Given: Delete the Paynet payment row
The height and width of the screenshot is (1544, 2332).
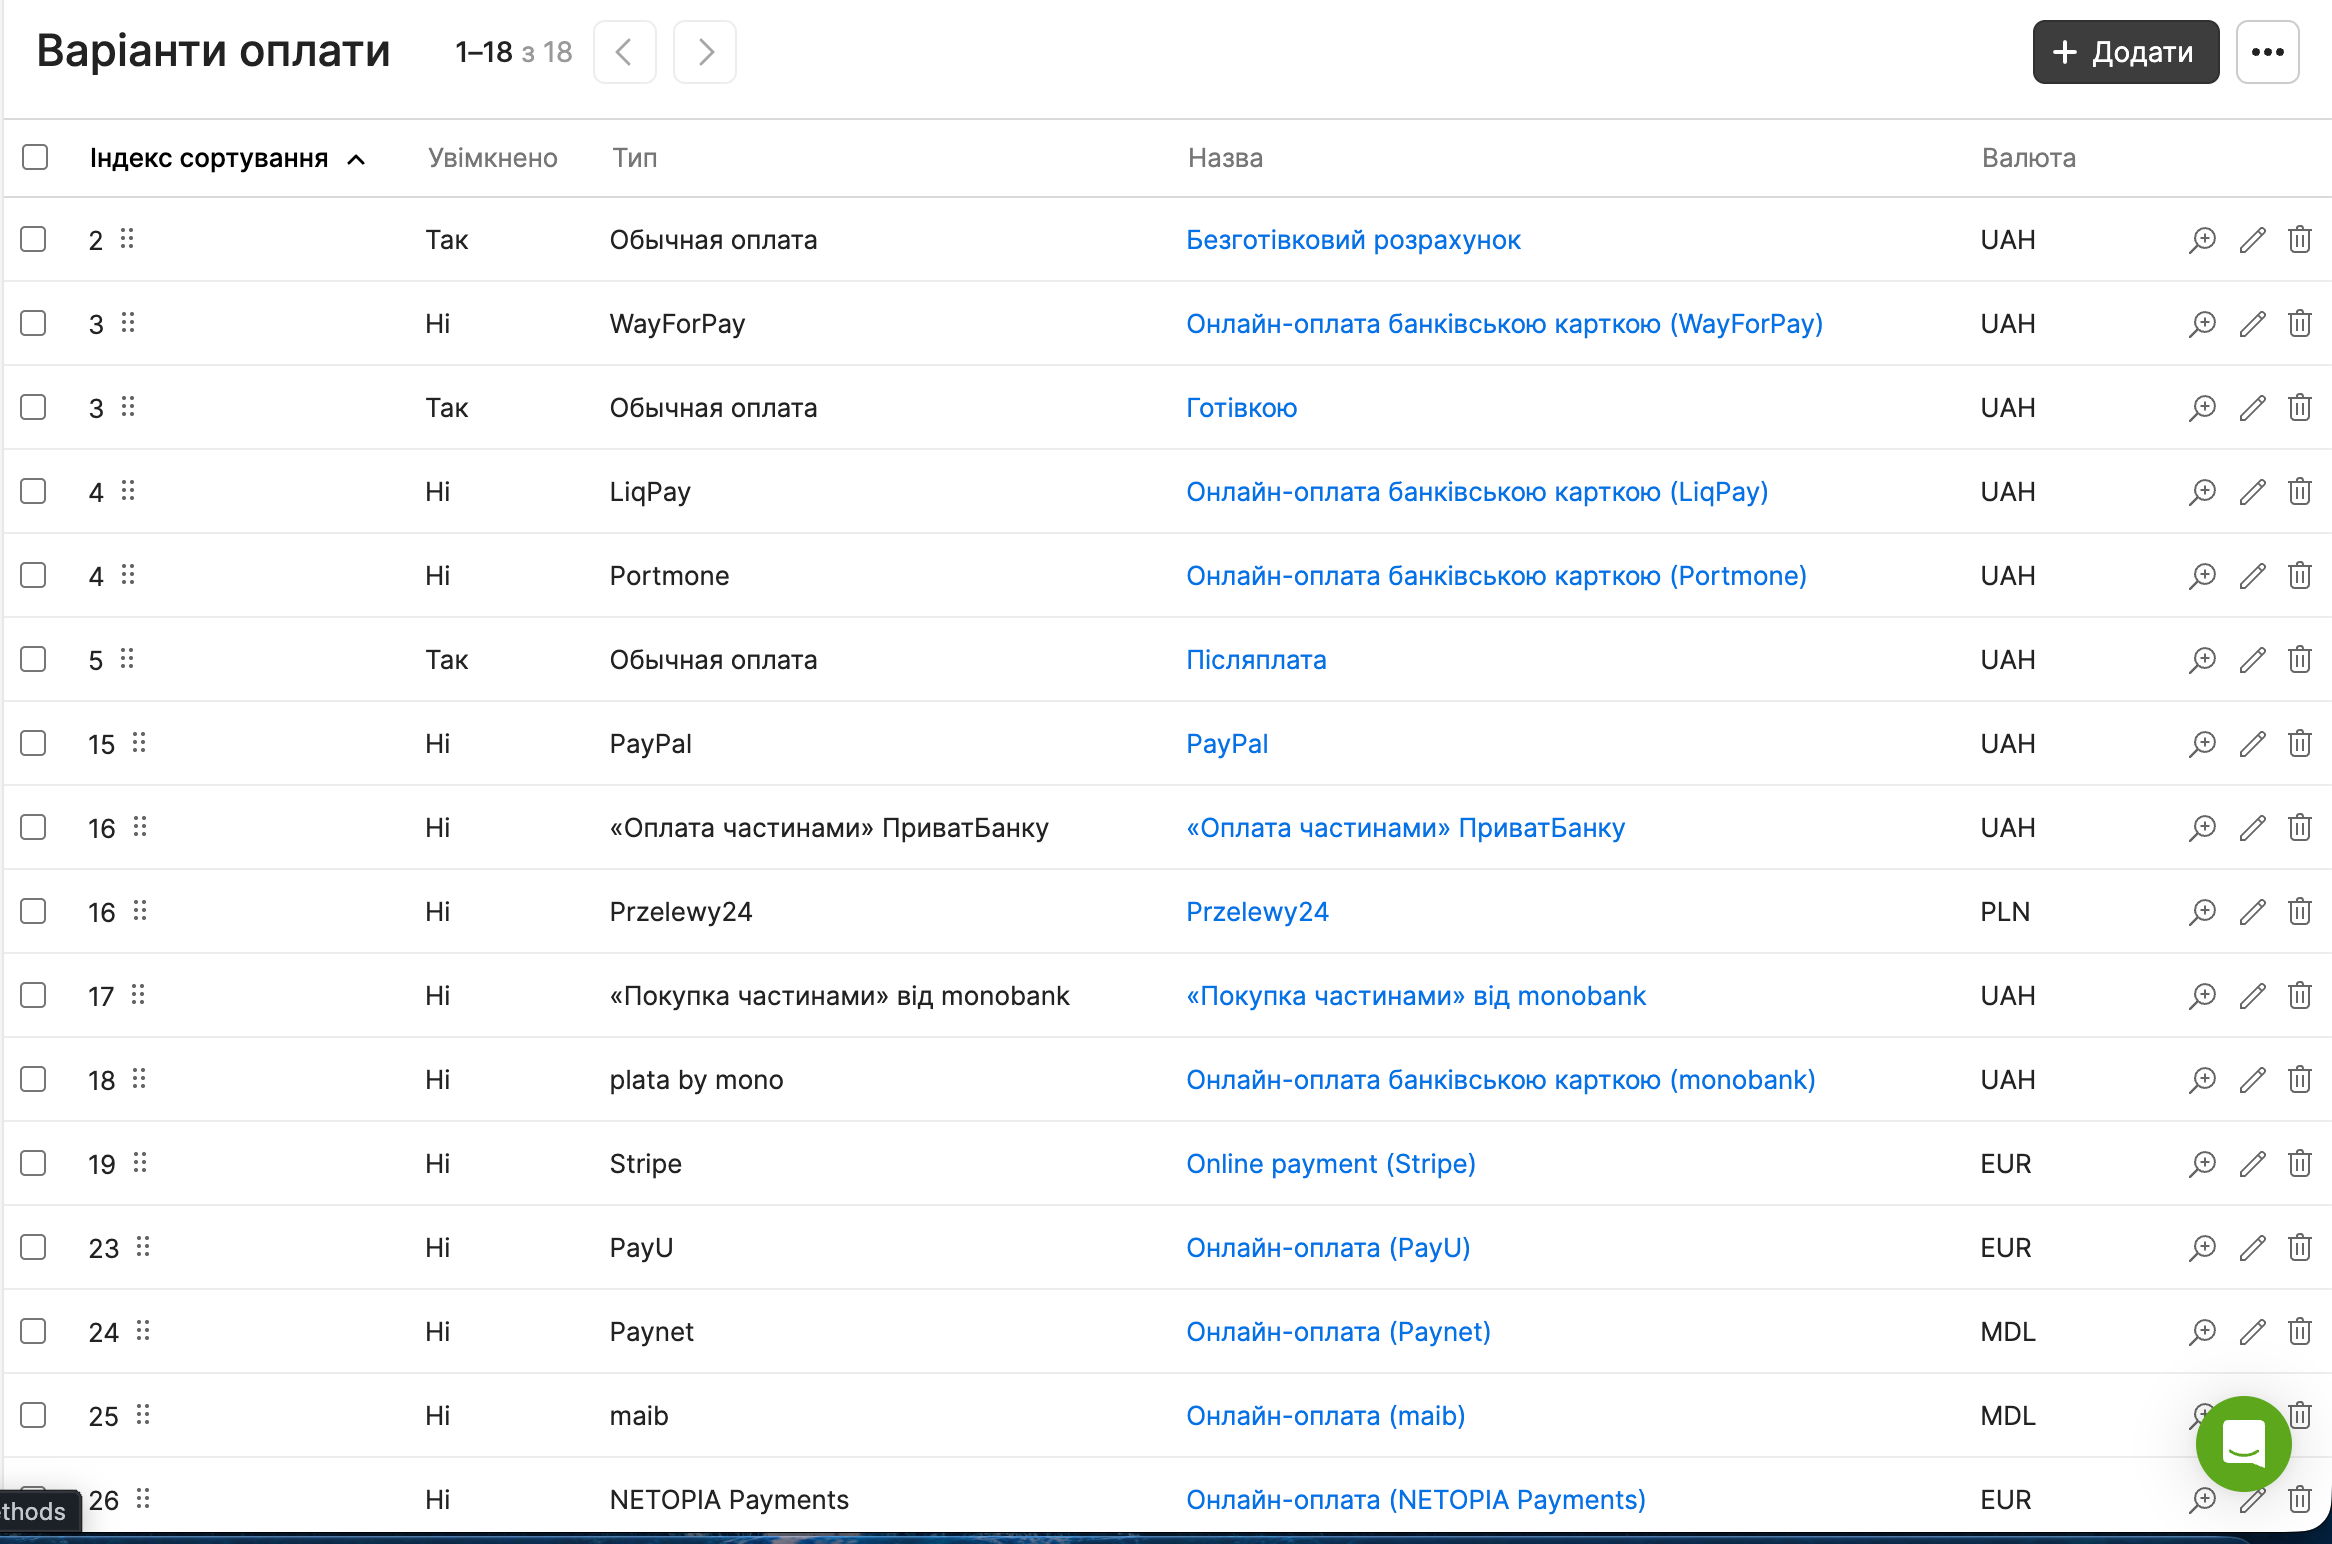Looking at the screenshot, I should pos(2300,1332).
